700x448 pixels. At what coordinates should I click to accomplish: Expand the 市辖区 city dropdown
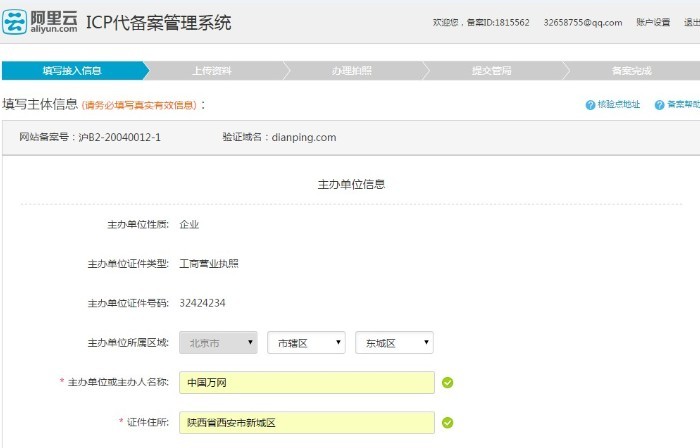click(306, 343)
